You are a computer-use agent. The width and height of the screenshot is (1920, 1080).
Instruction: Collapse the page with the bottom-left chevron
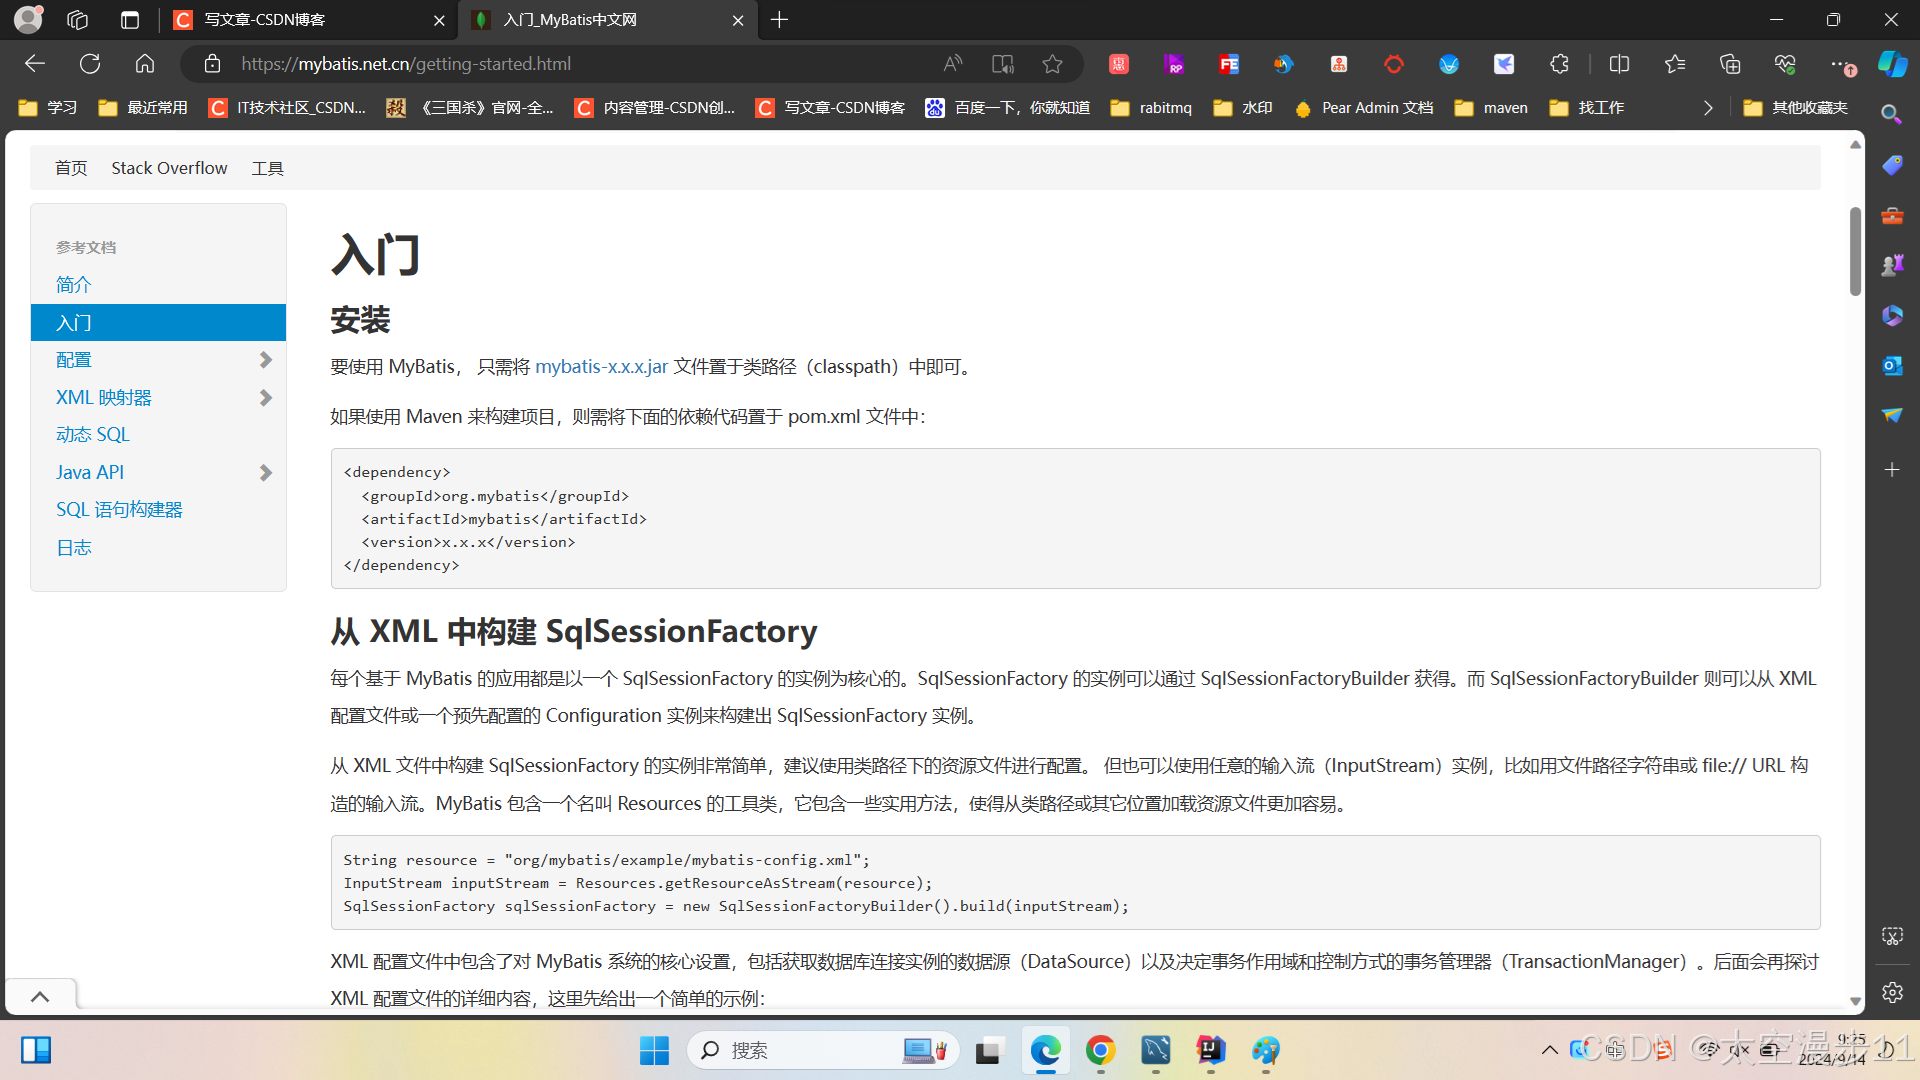[x=40, y=996]
